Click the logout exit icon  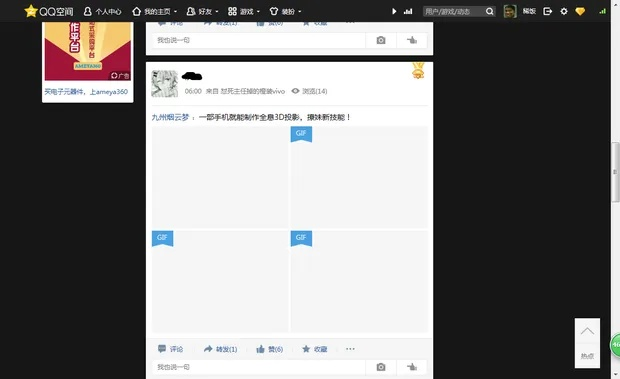(x=548, y=11)
